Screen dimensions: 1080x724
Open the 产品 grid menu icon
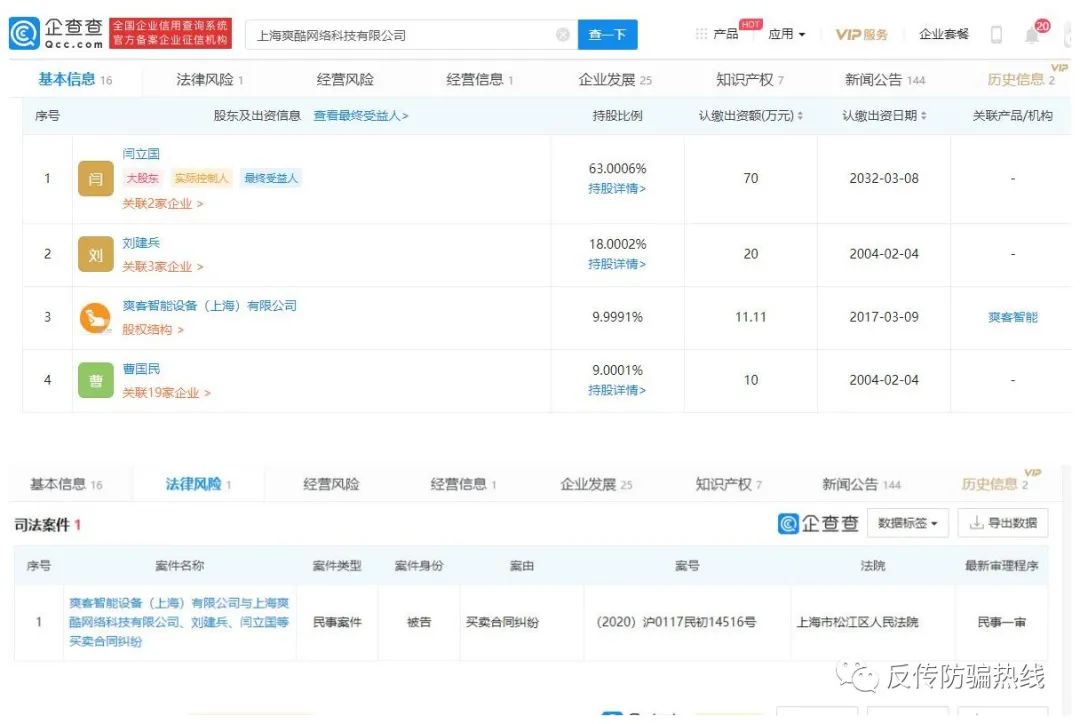coord(701,34)
